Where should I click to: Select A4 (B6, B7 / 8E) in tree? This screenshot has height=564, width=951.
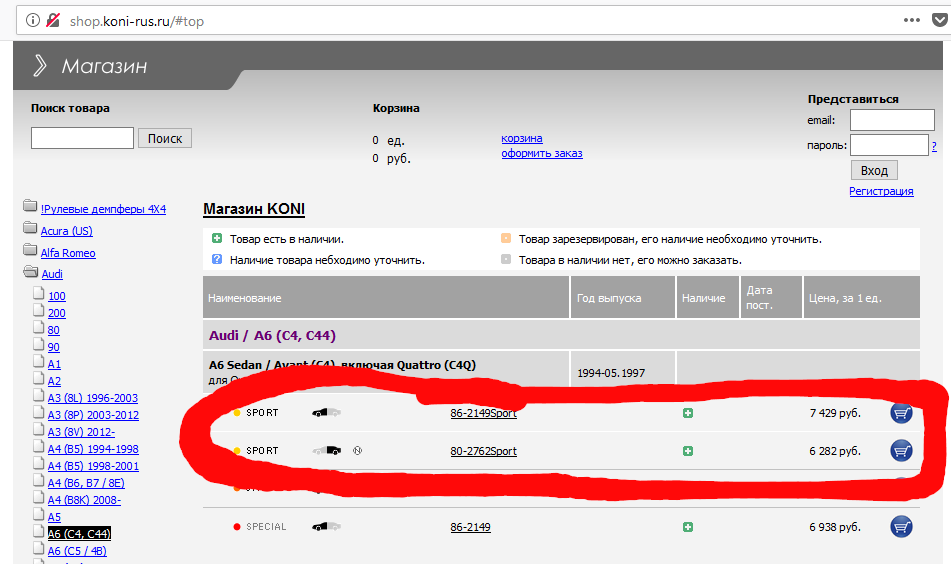[x=86, y=483]
